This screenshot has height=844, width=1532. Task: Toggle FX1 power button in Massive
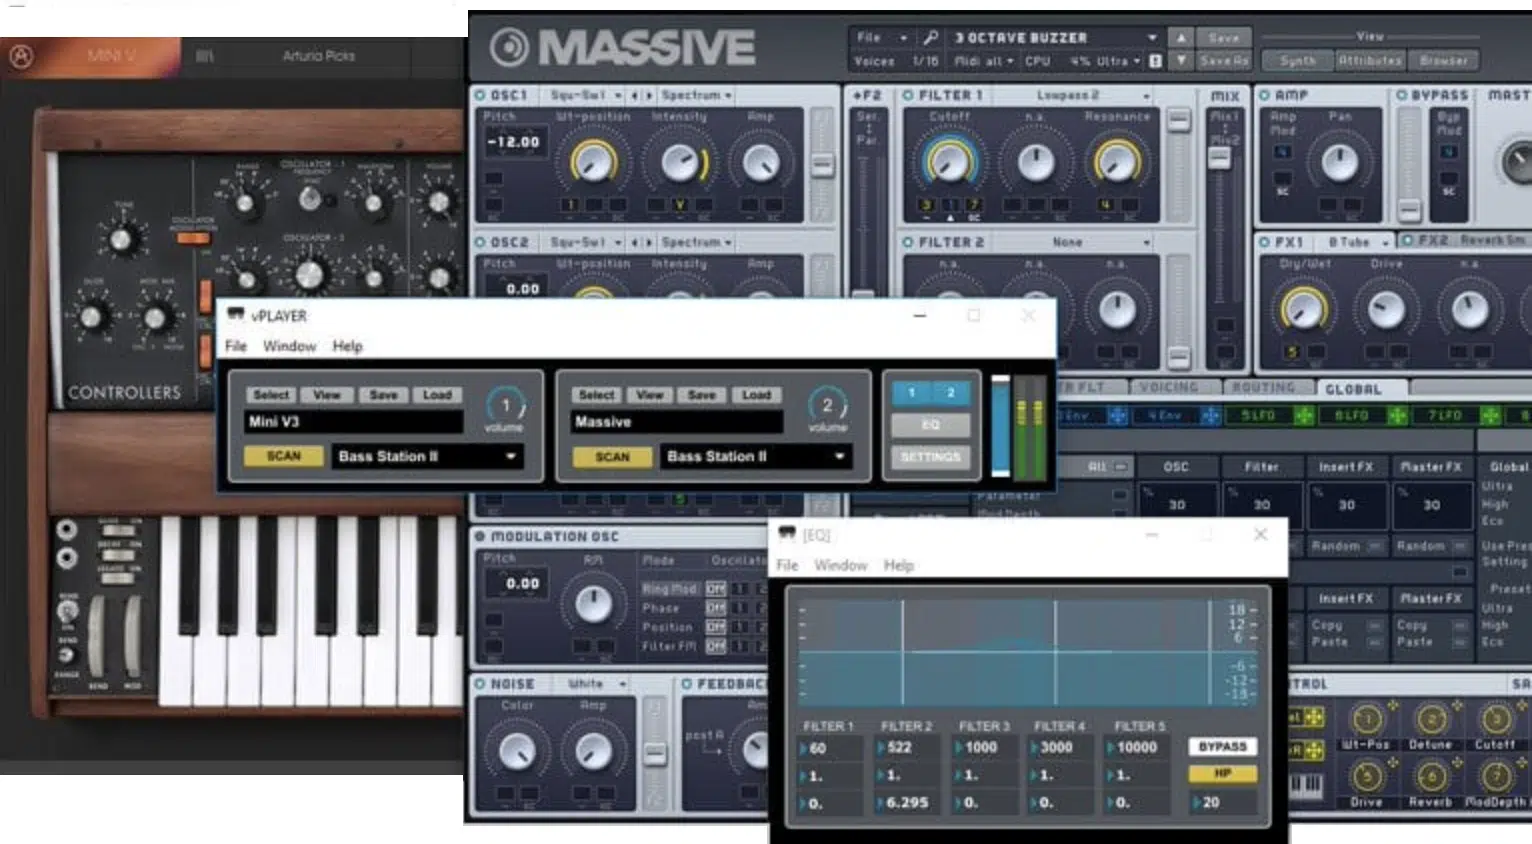1264,242
